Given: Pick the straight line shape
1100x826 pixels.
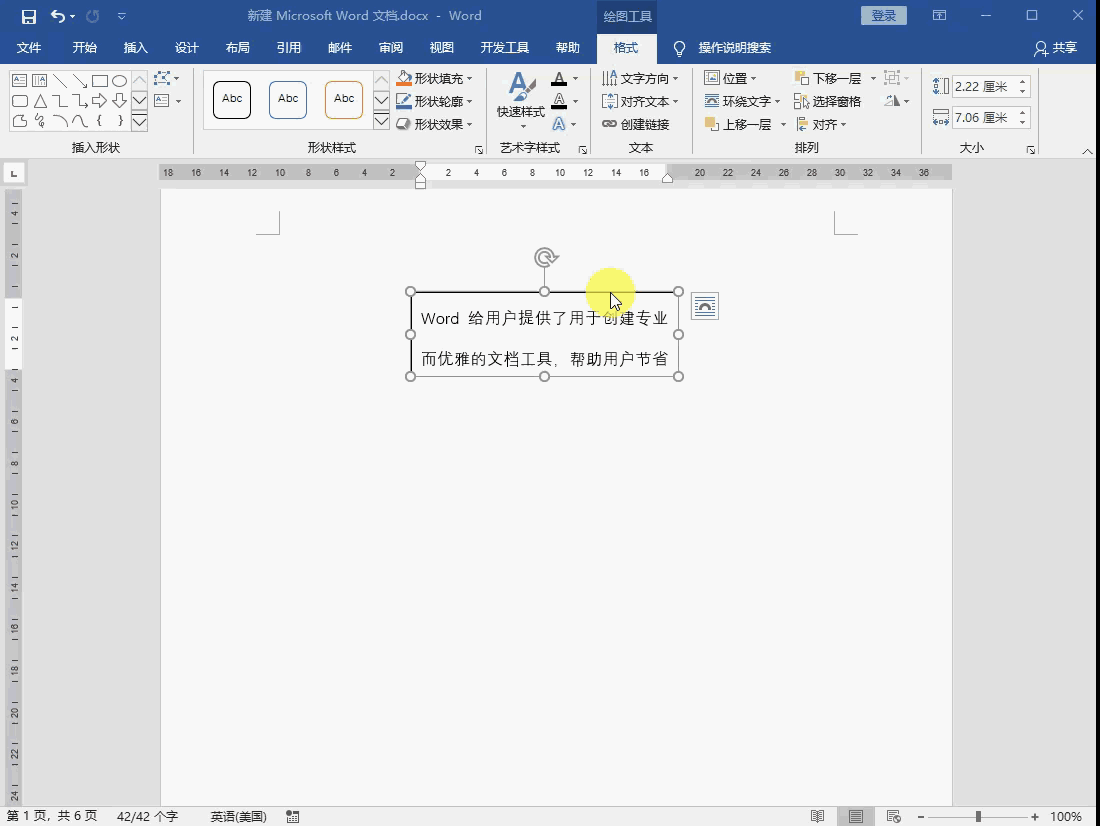Looking at the screenshot, I should [60, 81].
